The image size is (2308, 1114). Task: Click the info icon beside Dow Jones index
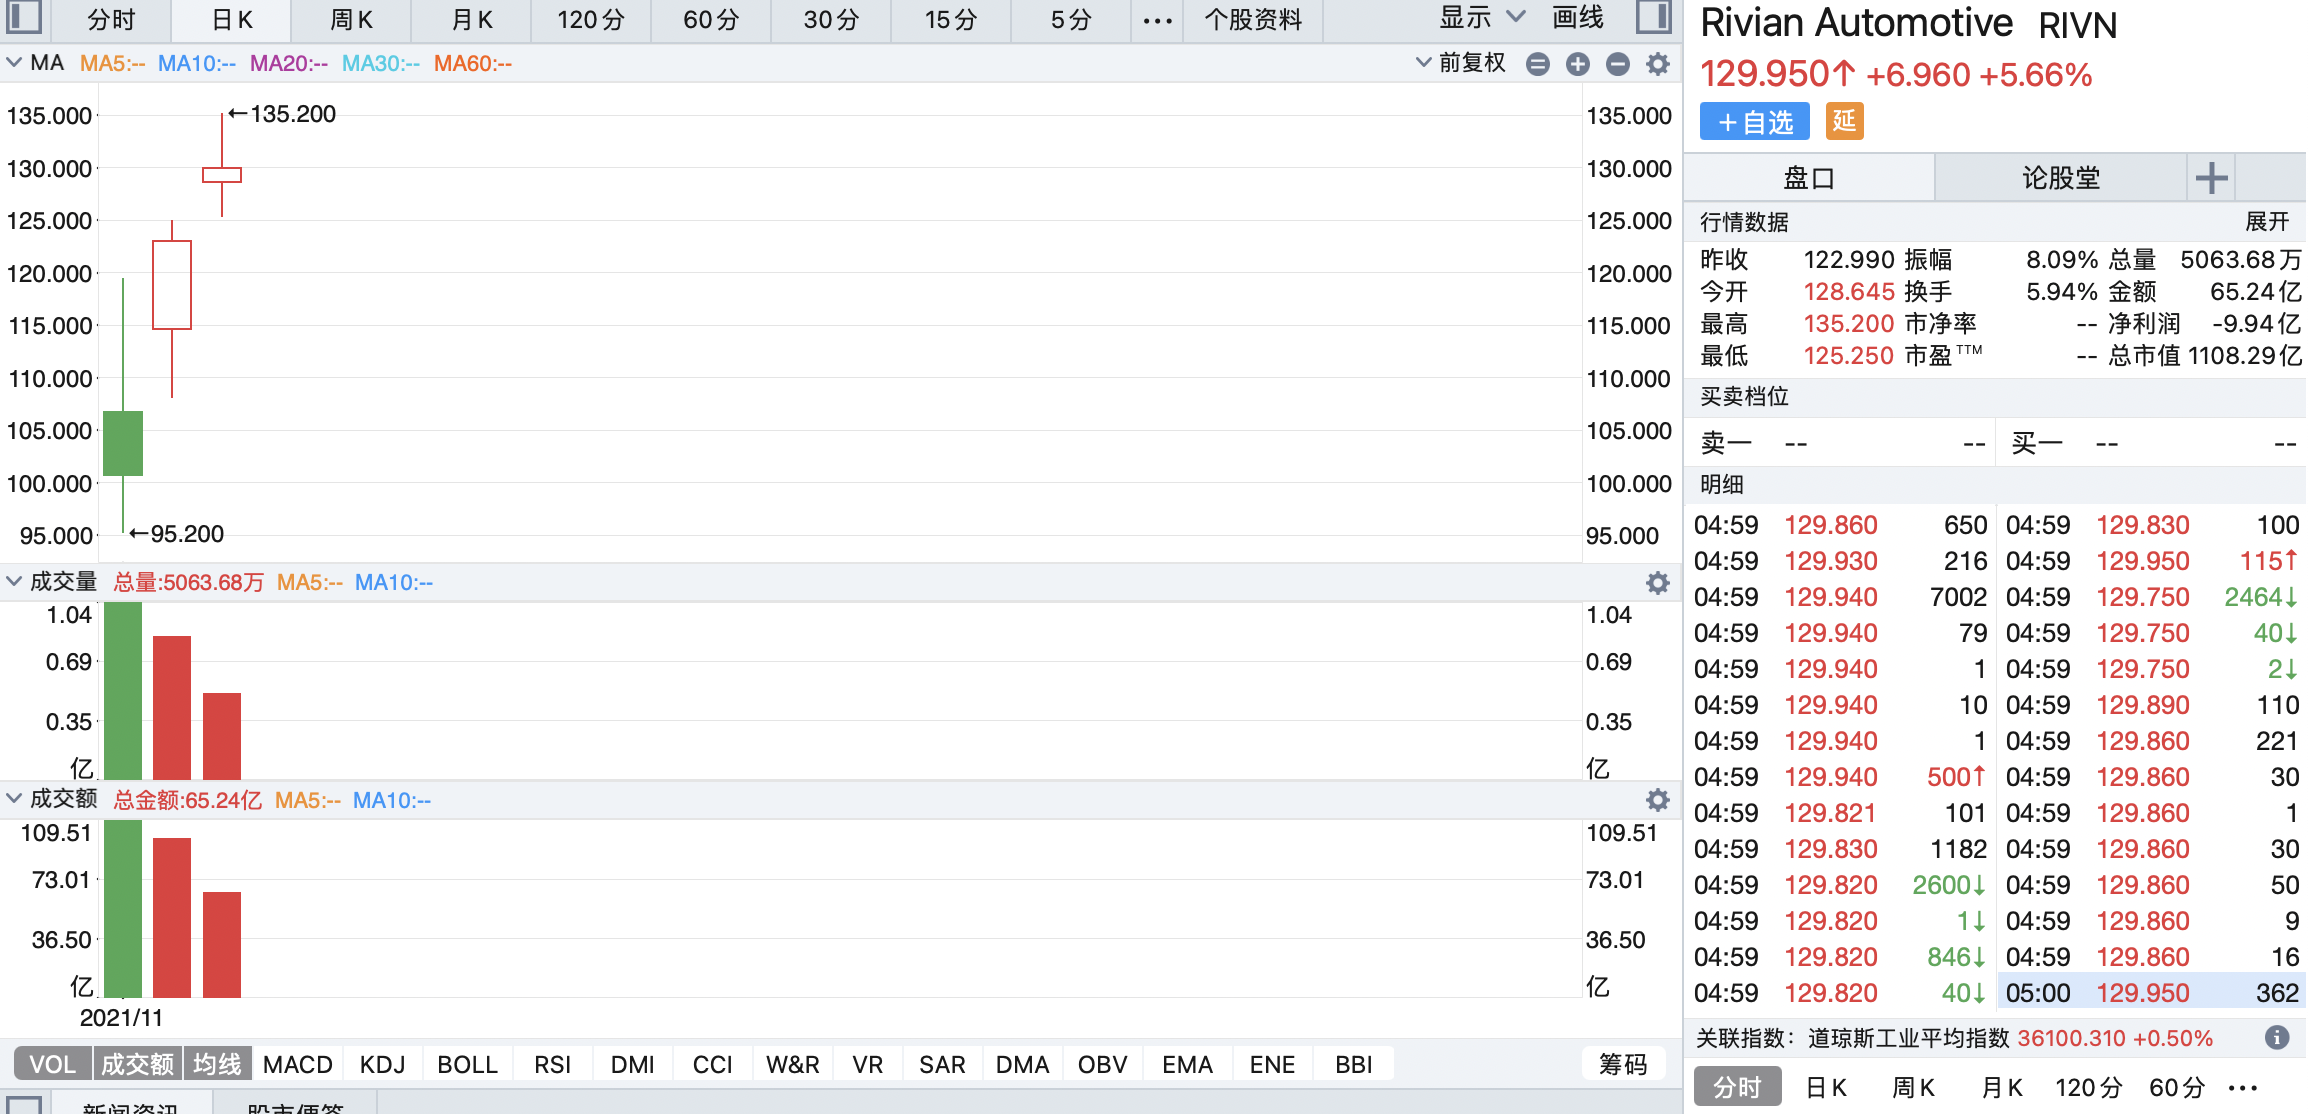point(2277,1038)
